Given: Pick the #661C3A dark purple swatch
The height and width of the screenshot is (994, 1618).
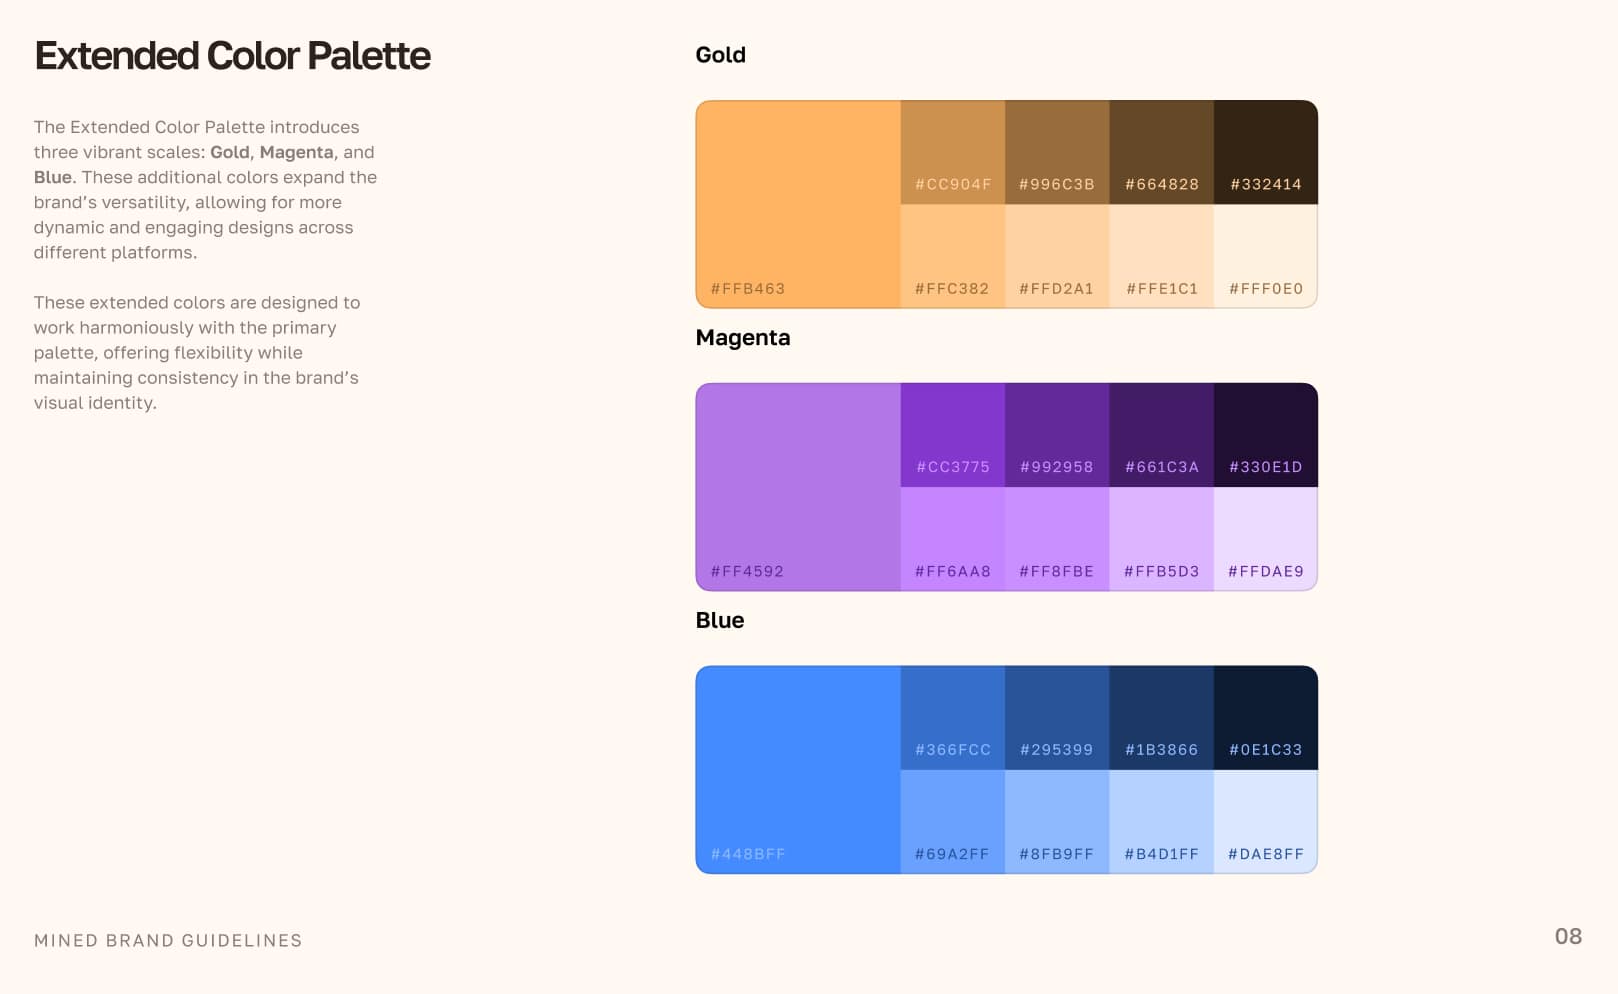Looking at the screenshot, I should (x=1161, y=435).
